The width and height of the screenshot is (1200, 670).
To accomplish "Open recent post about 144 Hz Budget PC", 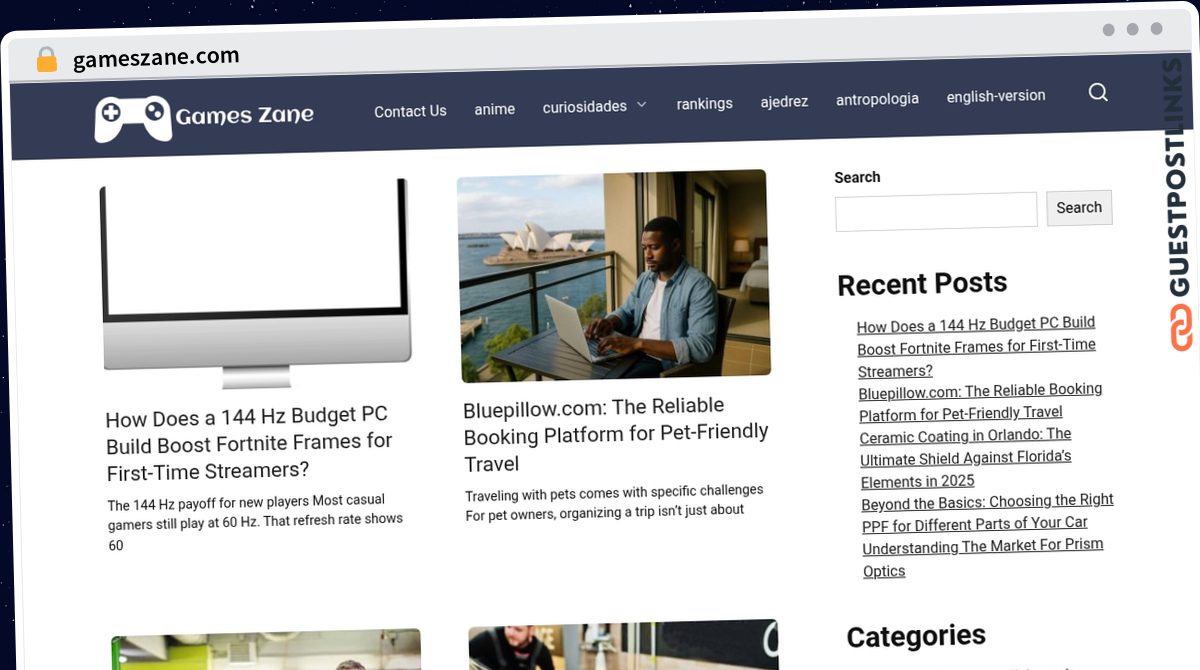I will tap(976, 346).
